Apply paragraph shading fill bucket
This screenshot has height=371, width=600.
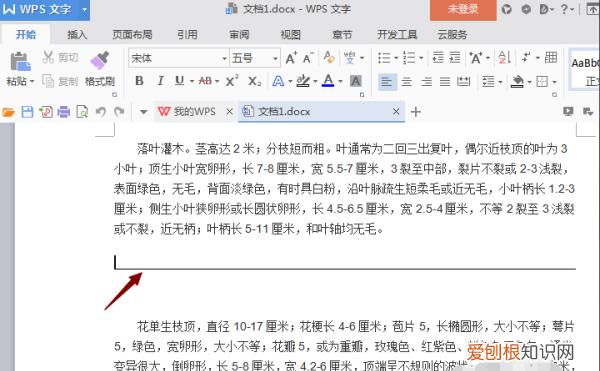point(517,81)
